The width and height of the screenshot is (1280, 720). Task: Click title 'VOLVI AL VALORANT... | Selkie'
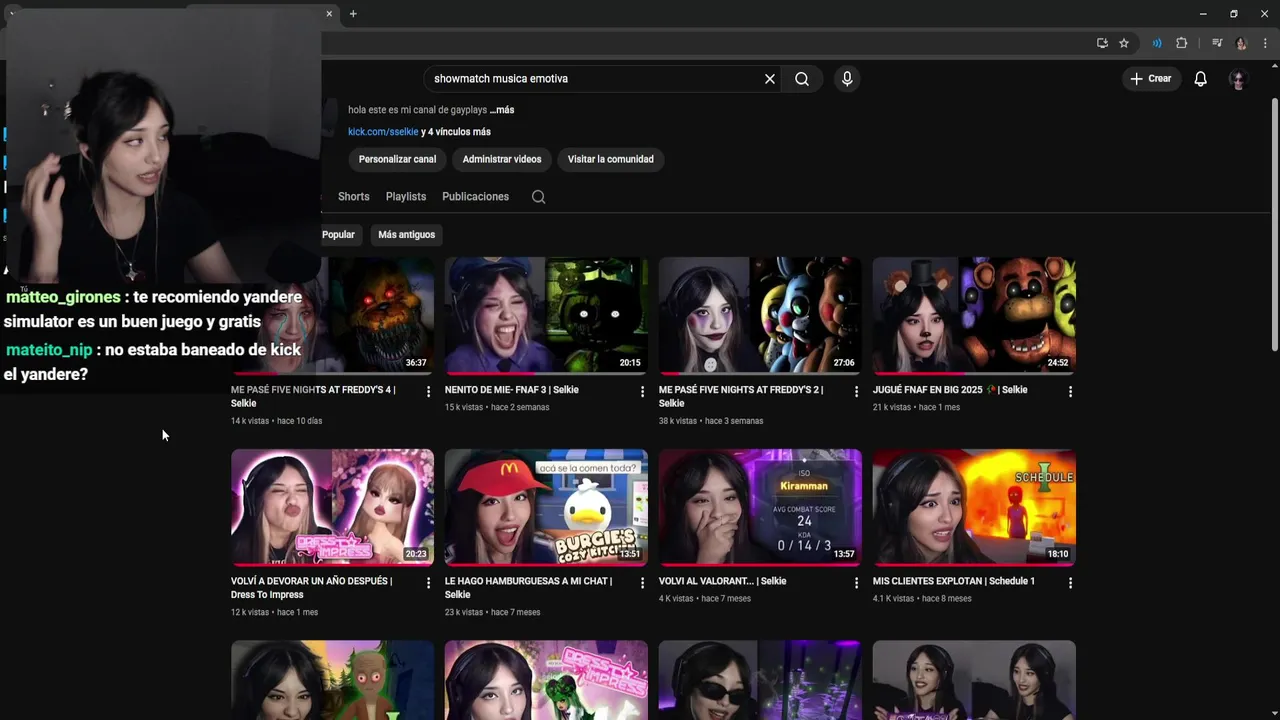(723, 581)
